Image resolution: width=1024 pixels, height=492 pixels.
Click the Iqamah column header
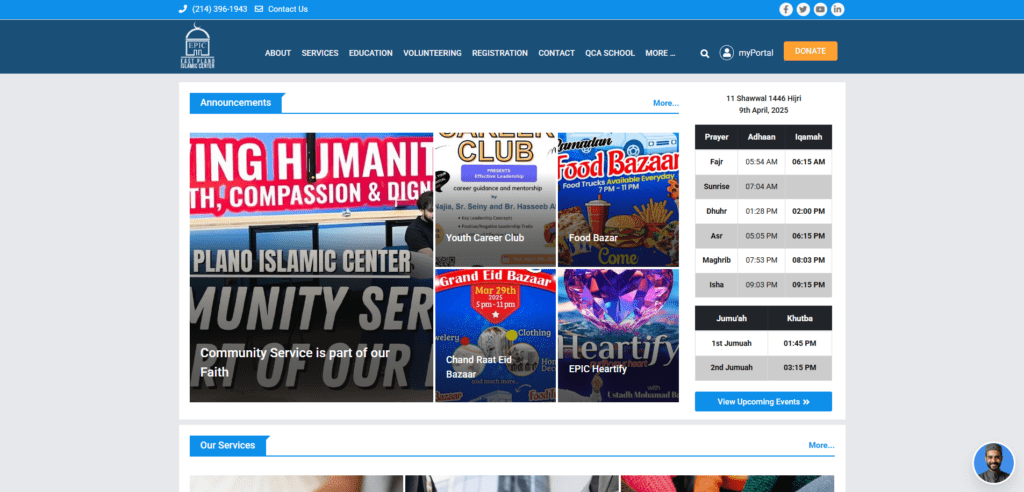tap(808, 137)
